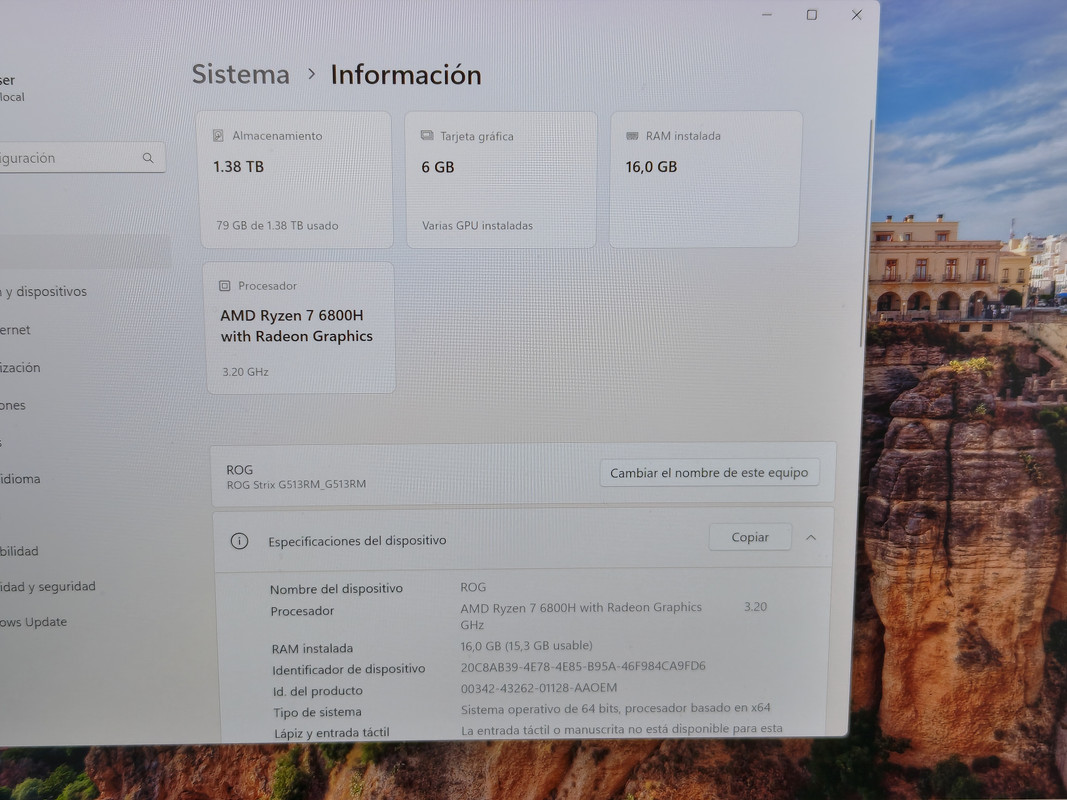The image size is (1067, 800).
Task: Open the Procesador card
Action: click(299, 328)
